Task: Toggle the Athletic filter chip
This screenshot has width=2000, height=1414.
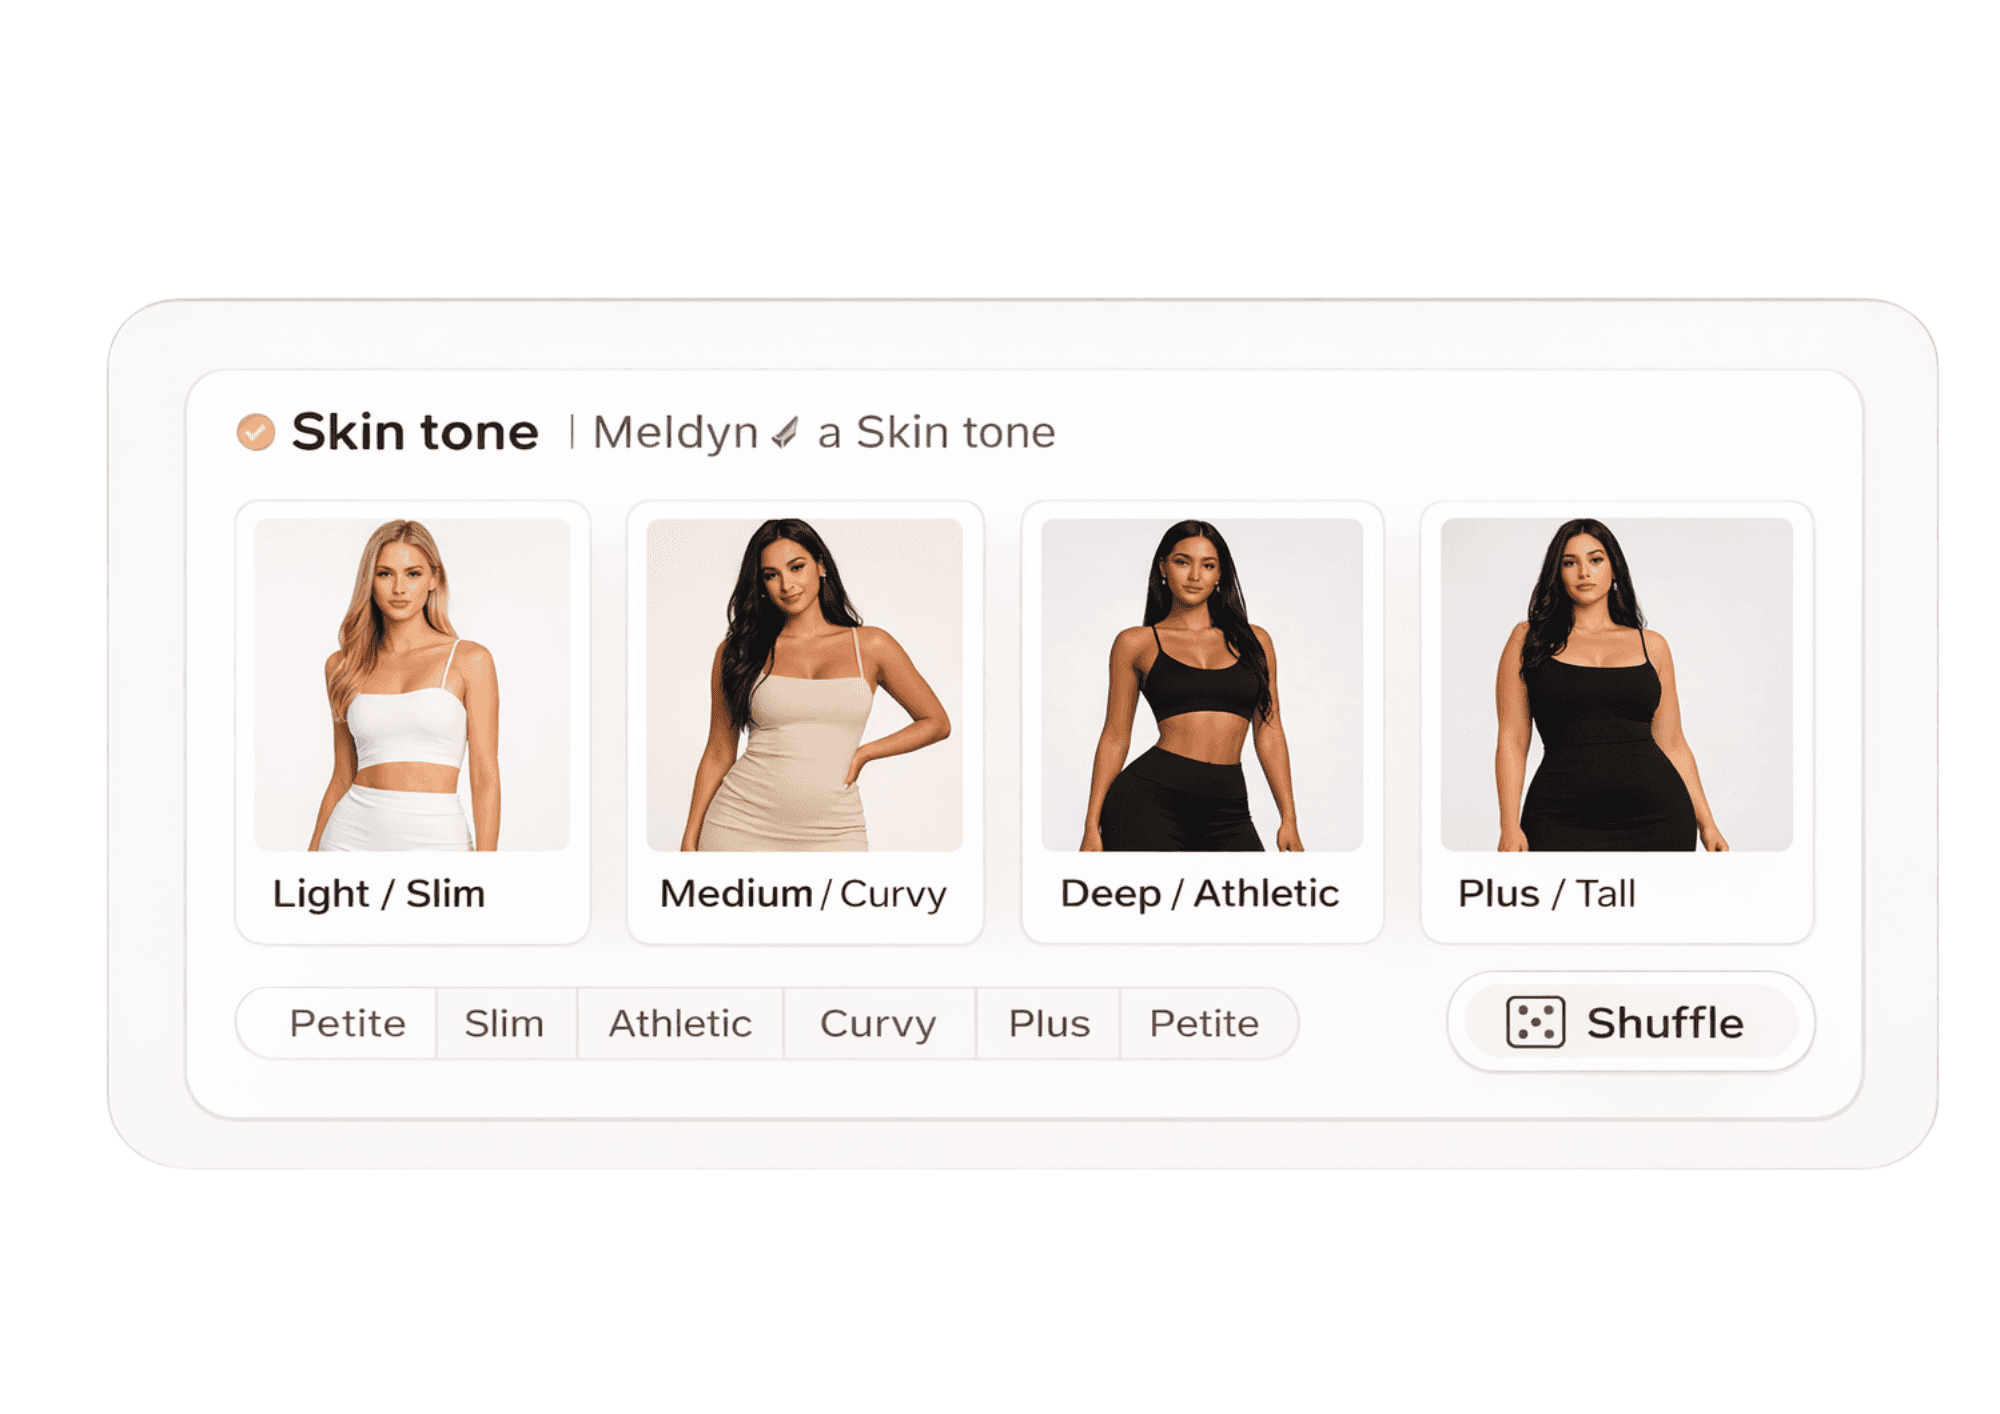Action: [680, 1022]
